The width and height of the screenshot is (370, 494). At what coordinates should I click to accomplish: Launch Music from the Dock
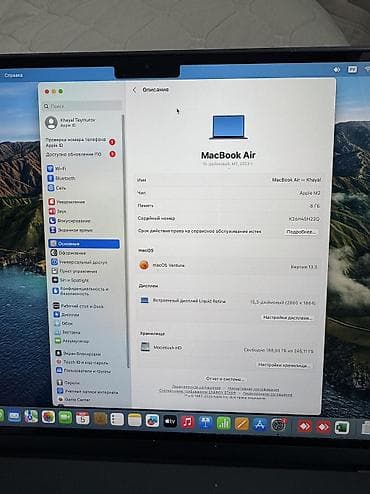188,422
